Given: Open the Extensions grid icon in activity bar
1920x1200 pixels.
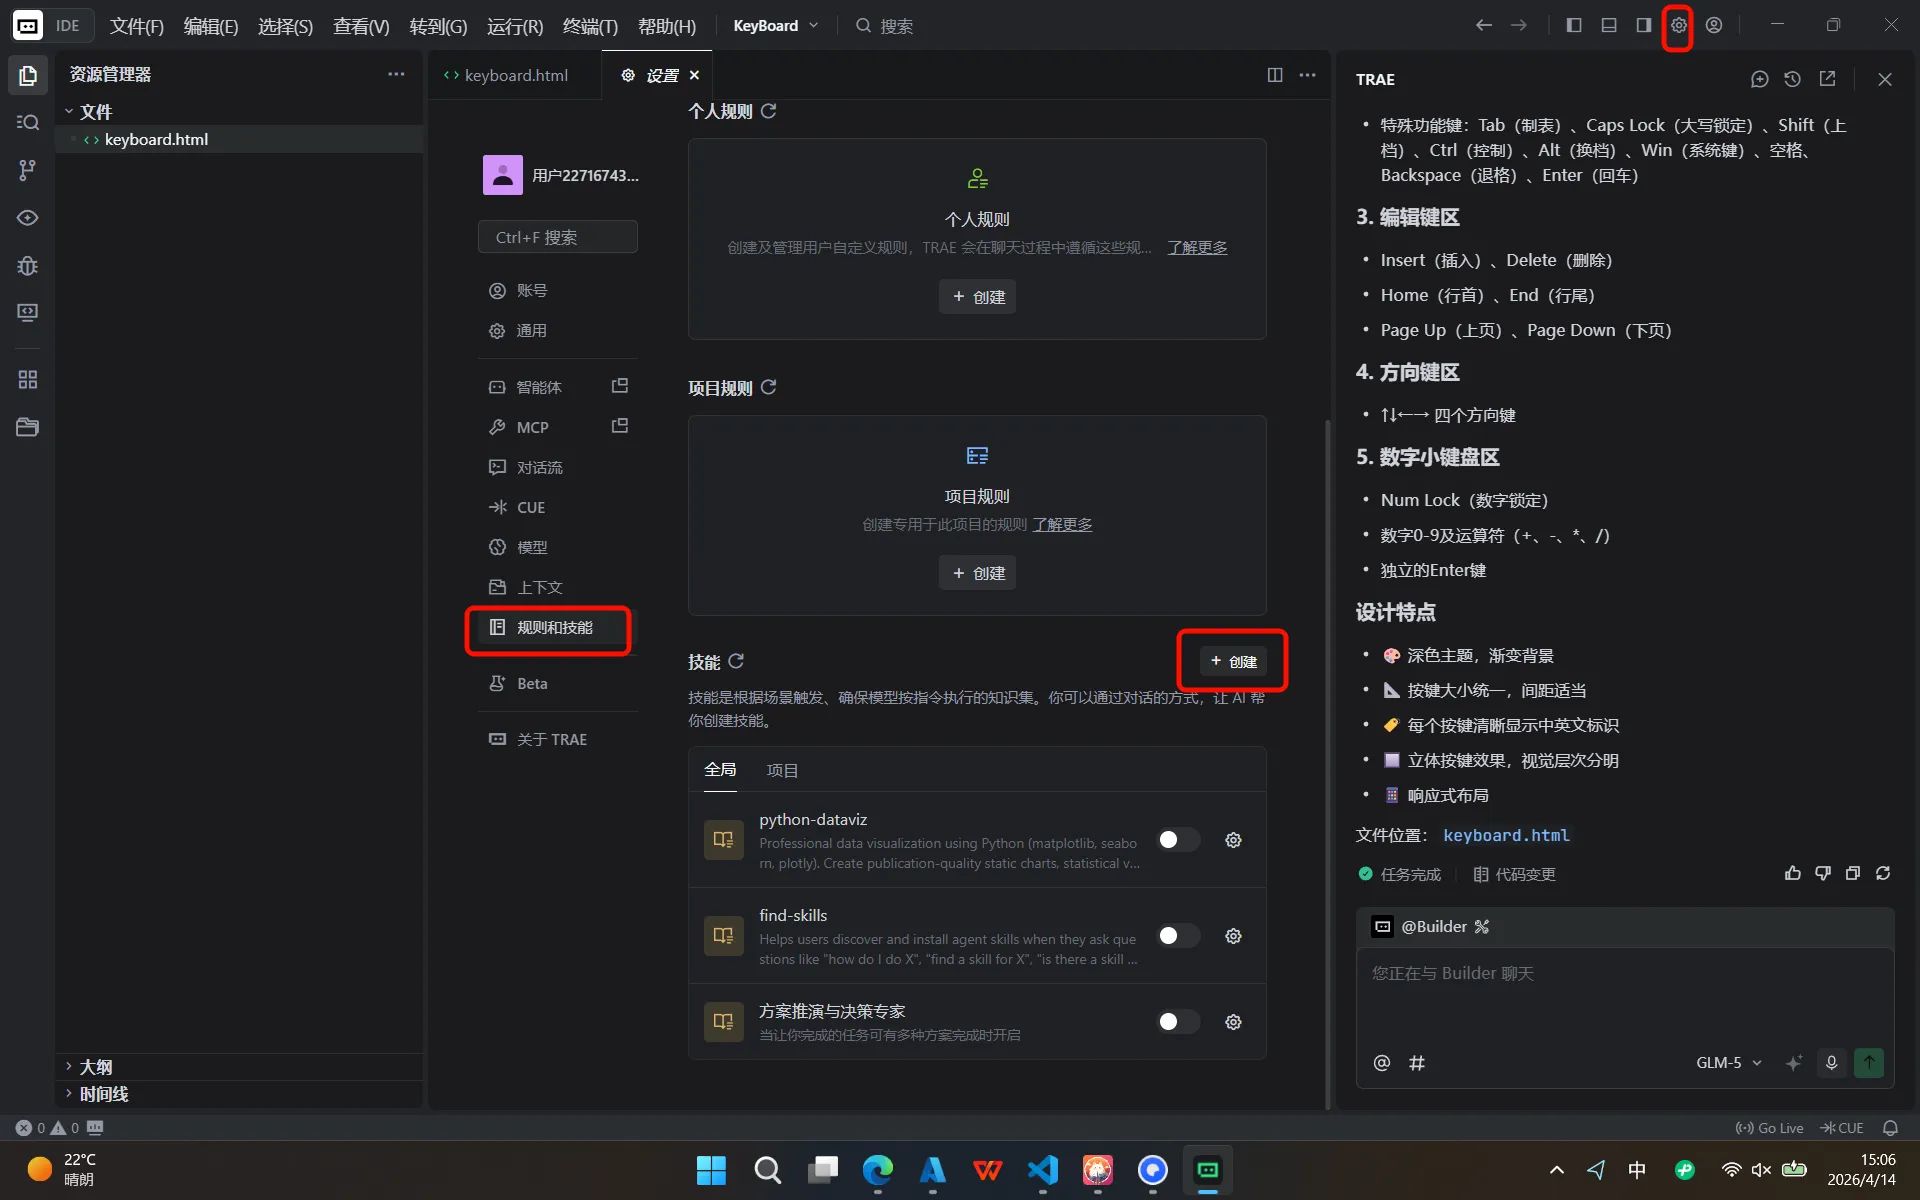Looking at the screenshot, I should [28, 380].
